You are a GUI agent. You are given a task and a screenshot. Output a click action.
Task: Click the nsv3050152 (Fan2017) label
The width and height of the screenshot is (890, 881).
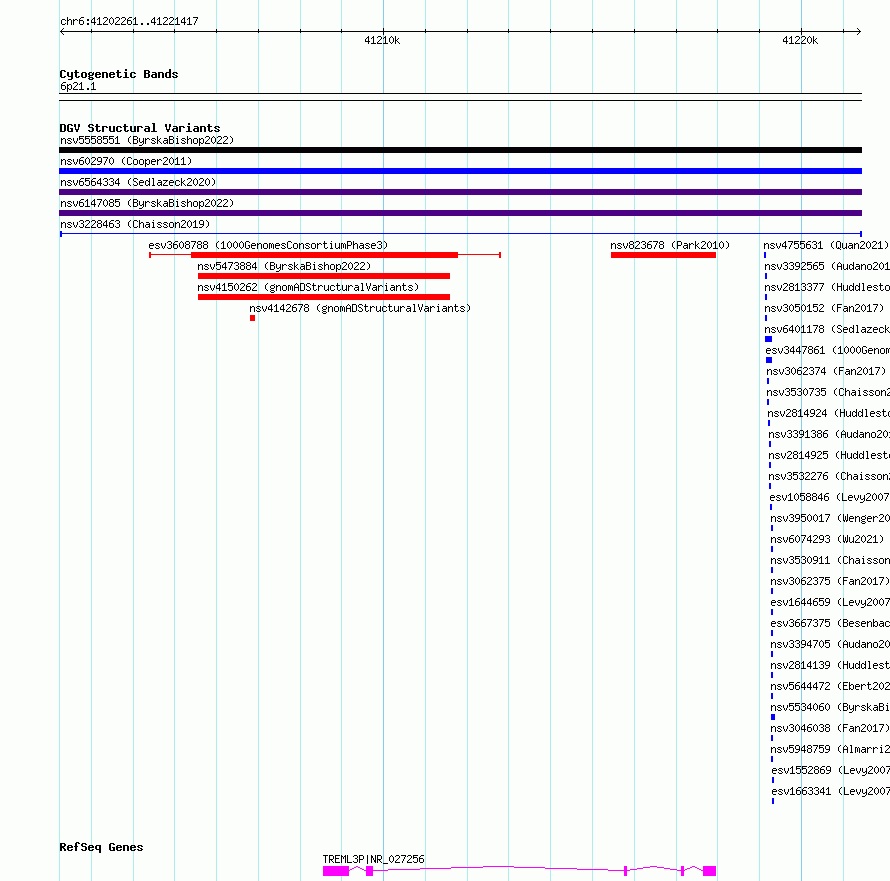click(824, 308)
